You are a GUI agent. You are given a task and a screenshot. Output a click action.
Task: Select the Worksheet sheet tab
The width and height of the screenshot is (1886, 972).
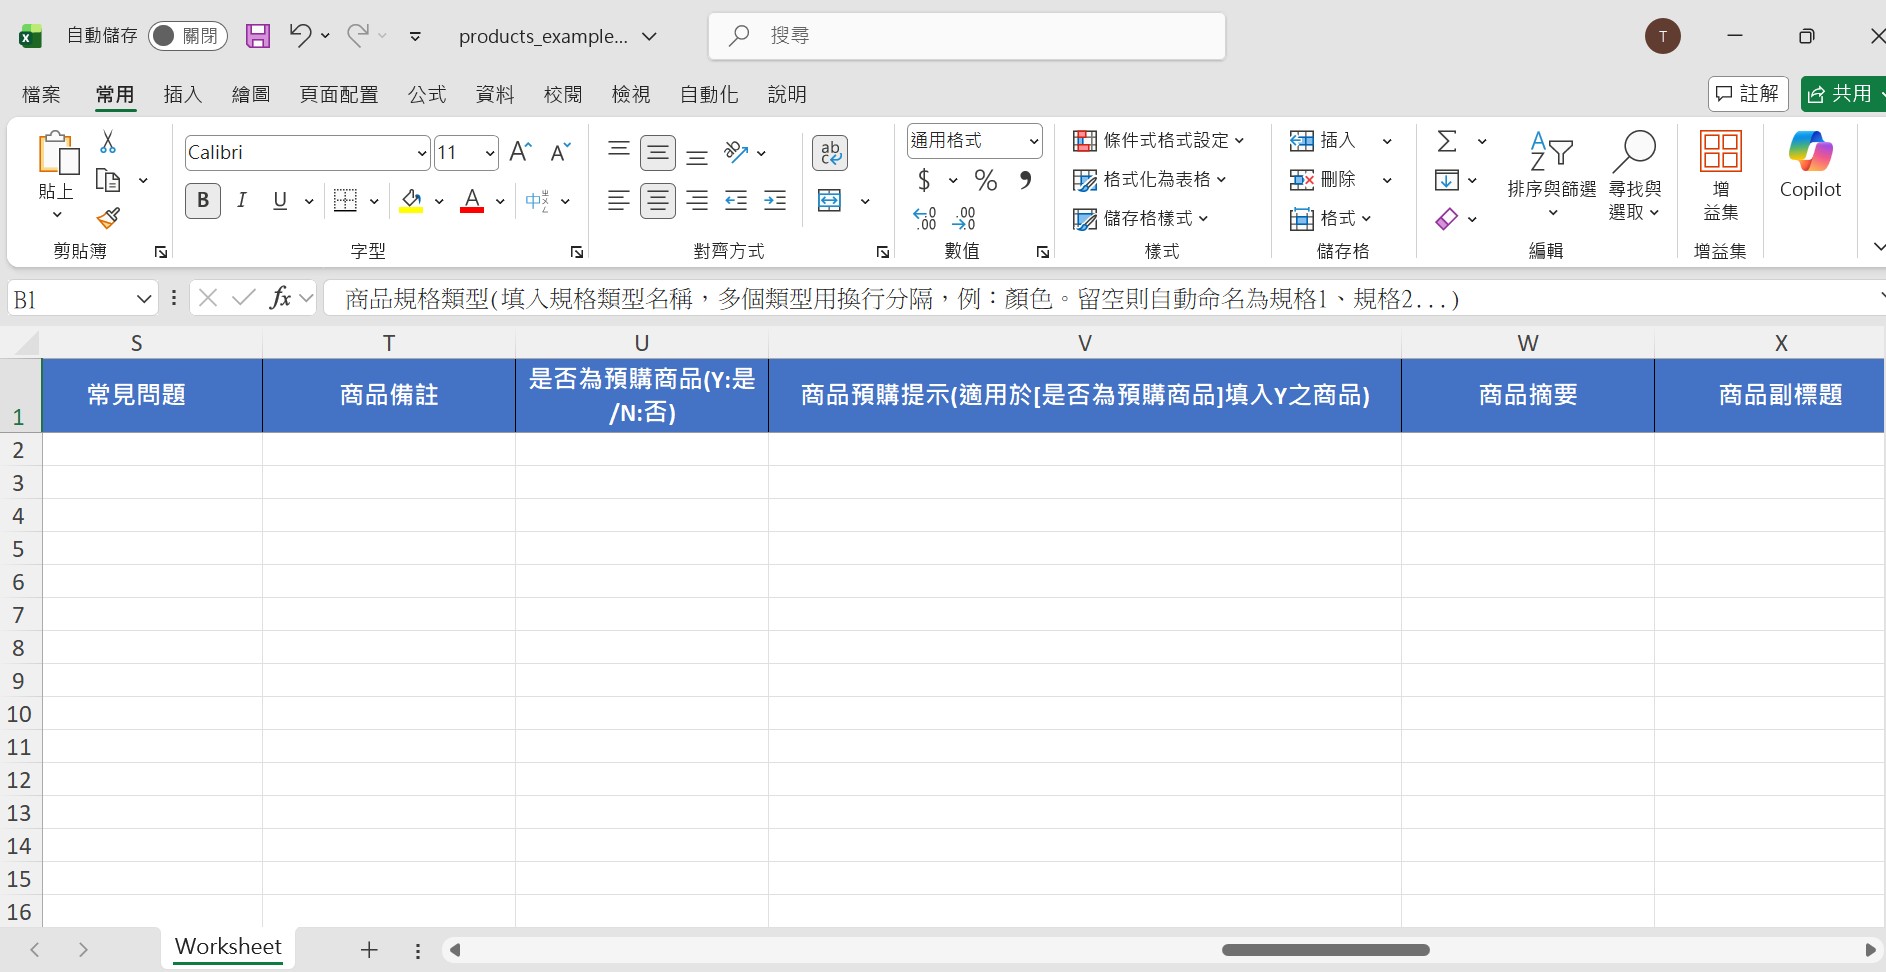pyautogui.click(x=228, y=947)
